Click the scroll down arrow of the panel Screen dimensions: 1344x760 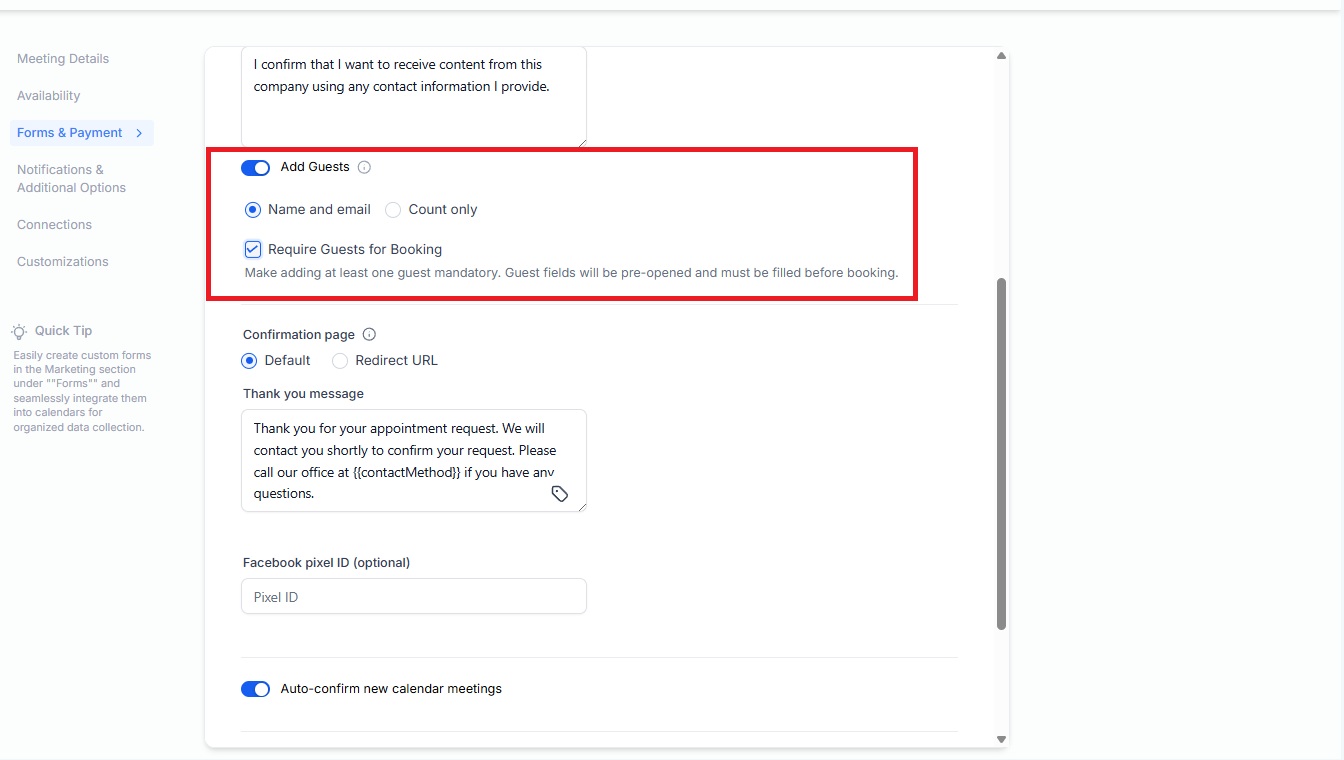pos(1001,739)
